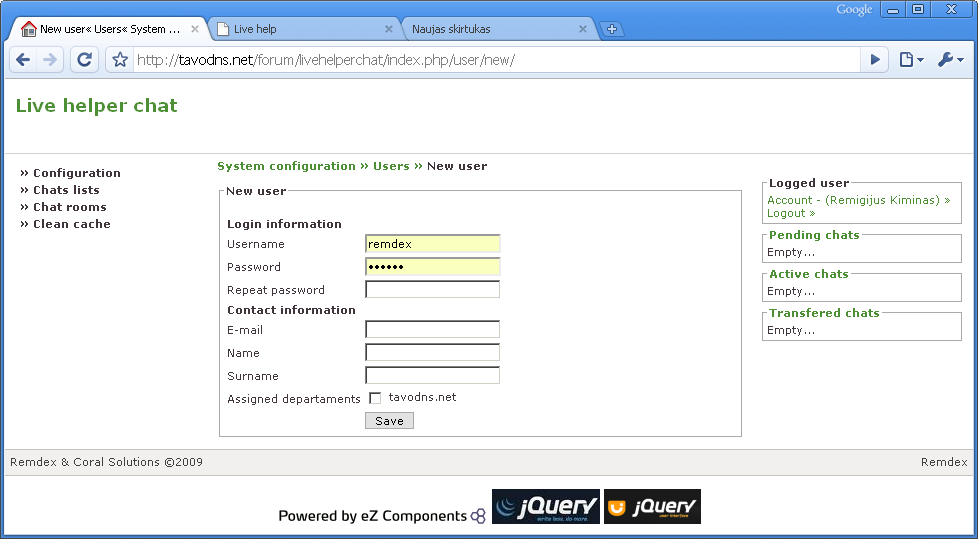Click the Logout link
Screen dimensions: 978x539
pyautogui.click(x=791, y=213)
